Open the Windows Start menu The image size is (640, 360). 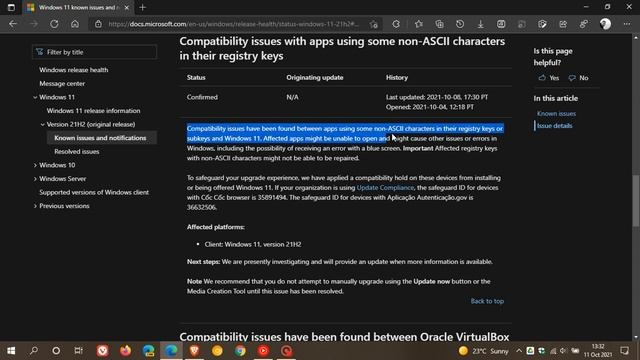[11, 351]
